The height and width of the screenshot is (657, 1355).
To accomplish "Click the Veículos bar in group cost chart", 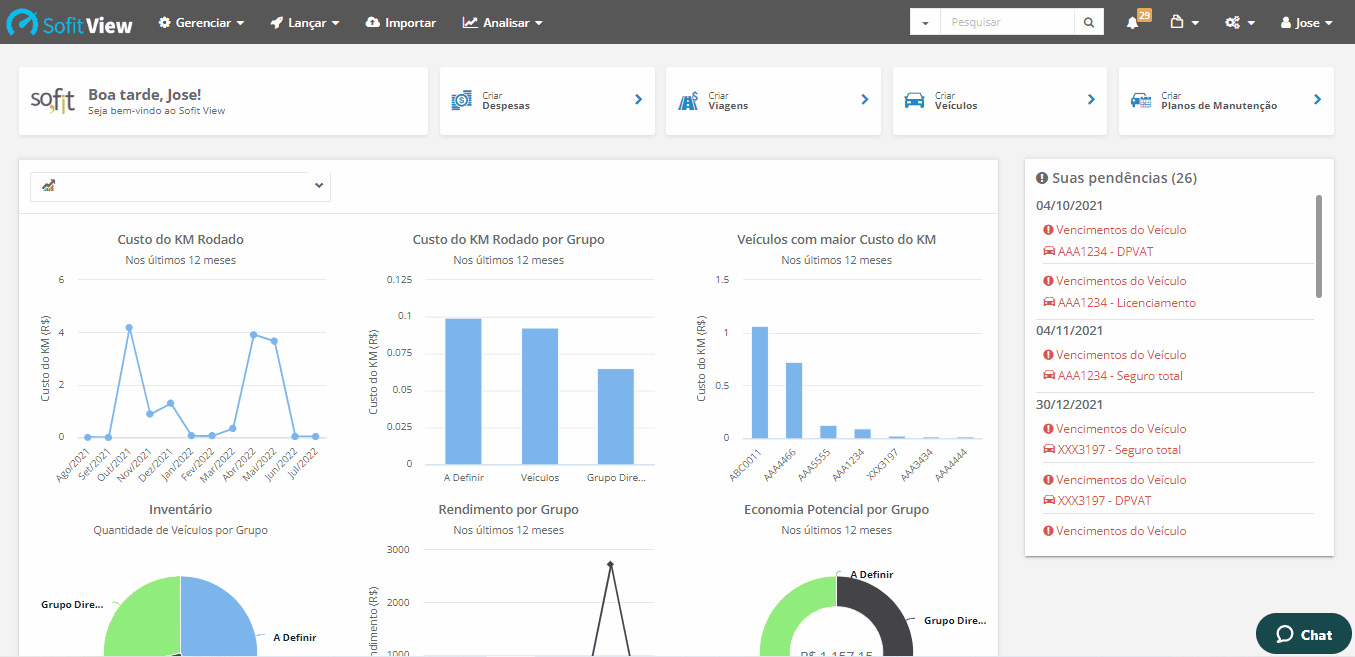I will point(540,396).
